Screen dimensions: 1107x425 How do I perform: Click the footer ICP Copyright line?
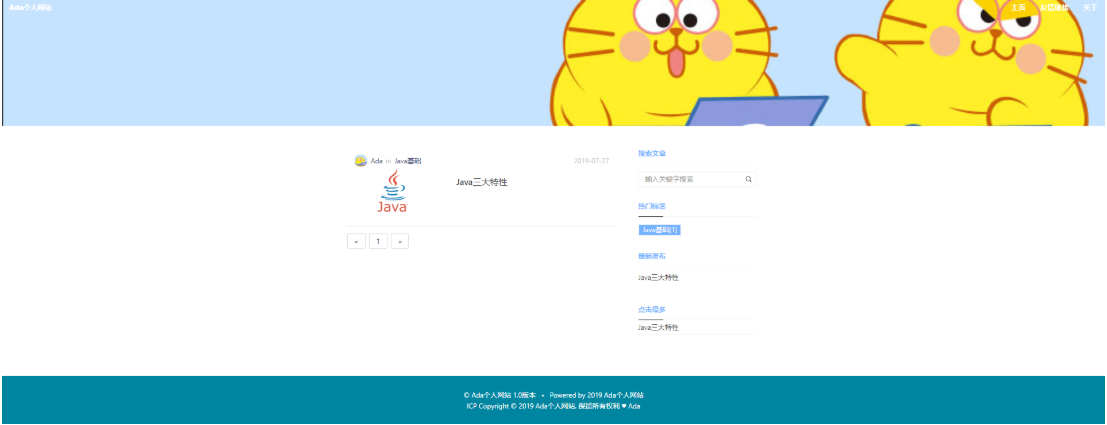[x=554, y=406]
